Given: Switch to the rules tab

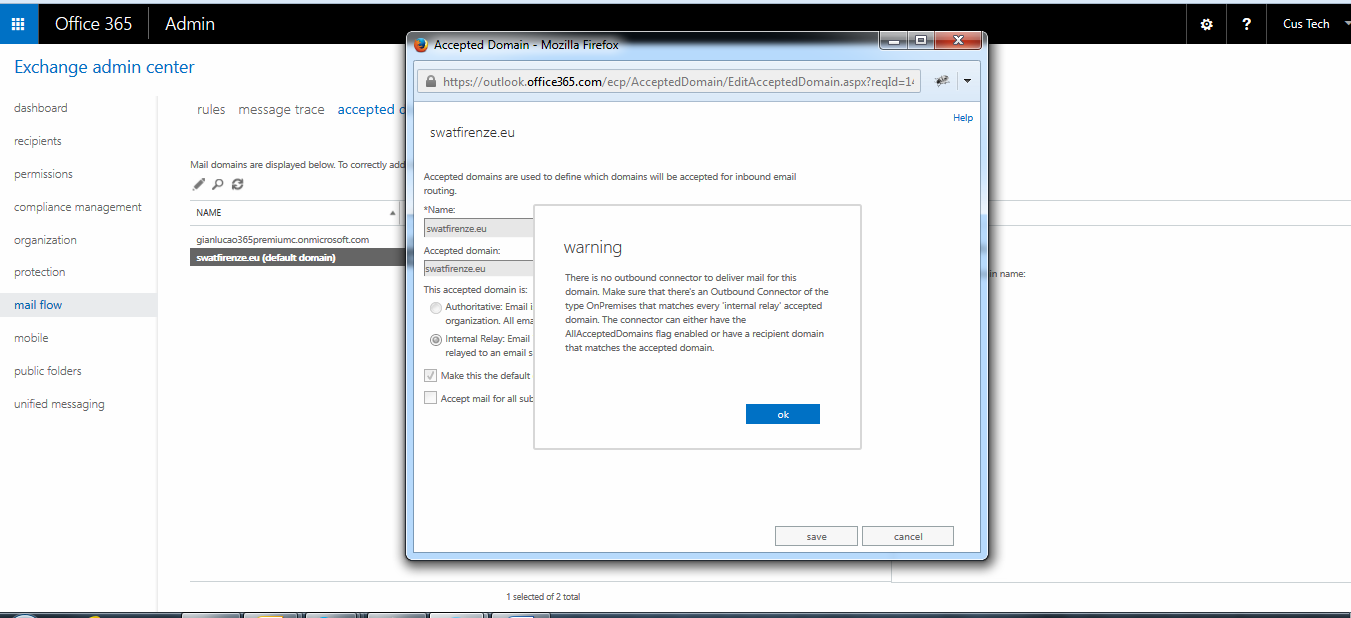Looking at the screenshot, I should (x=211, y=110).
